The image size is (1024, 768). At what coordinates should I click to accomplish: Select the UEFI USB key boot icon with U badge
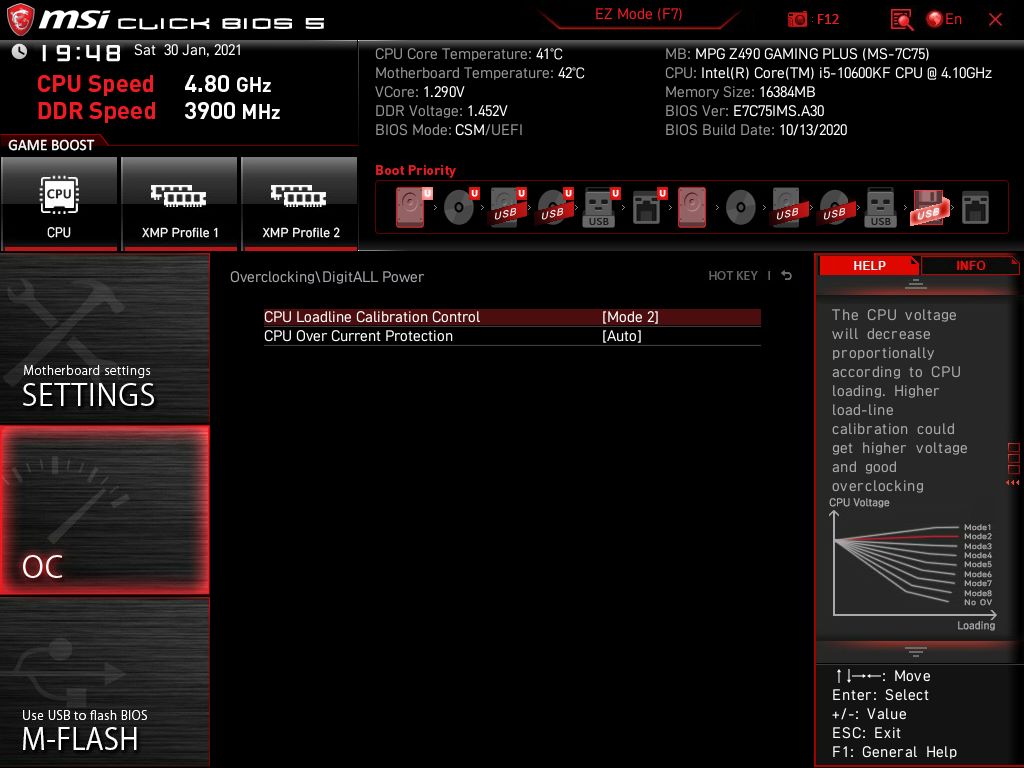point(601,207)
